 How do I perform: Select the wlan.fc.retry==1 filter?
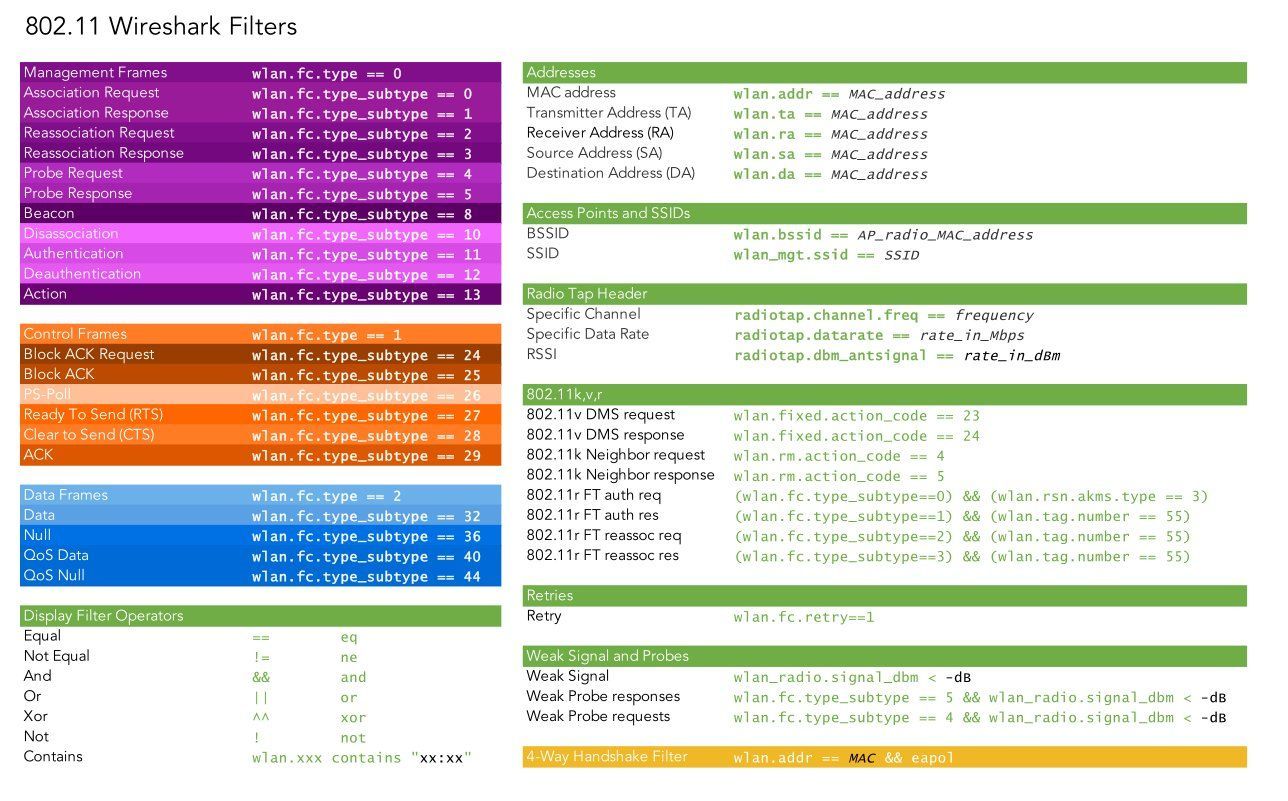pyautogui.click(x=803, y=617)
